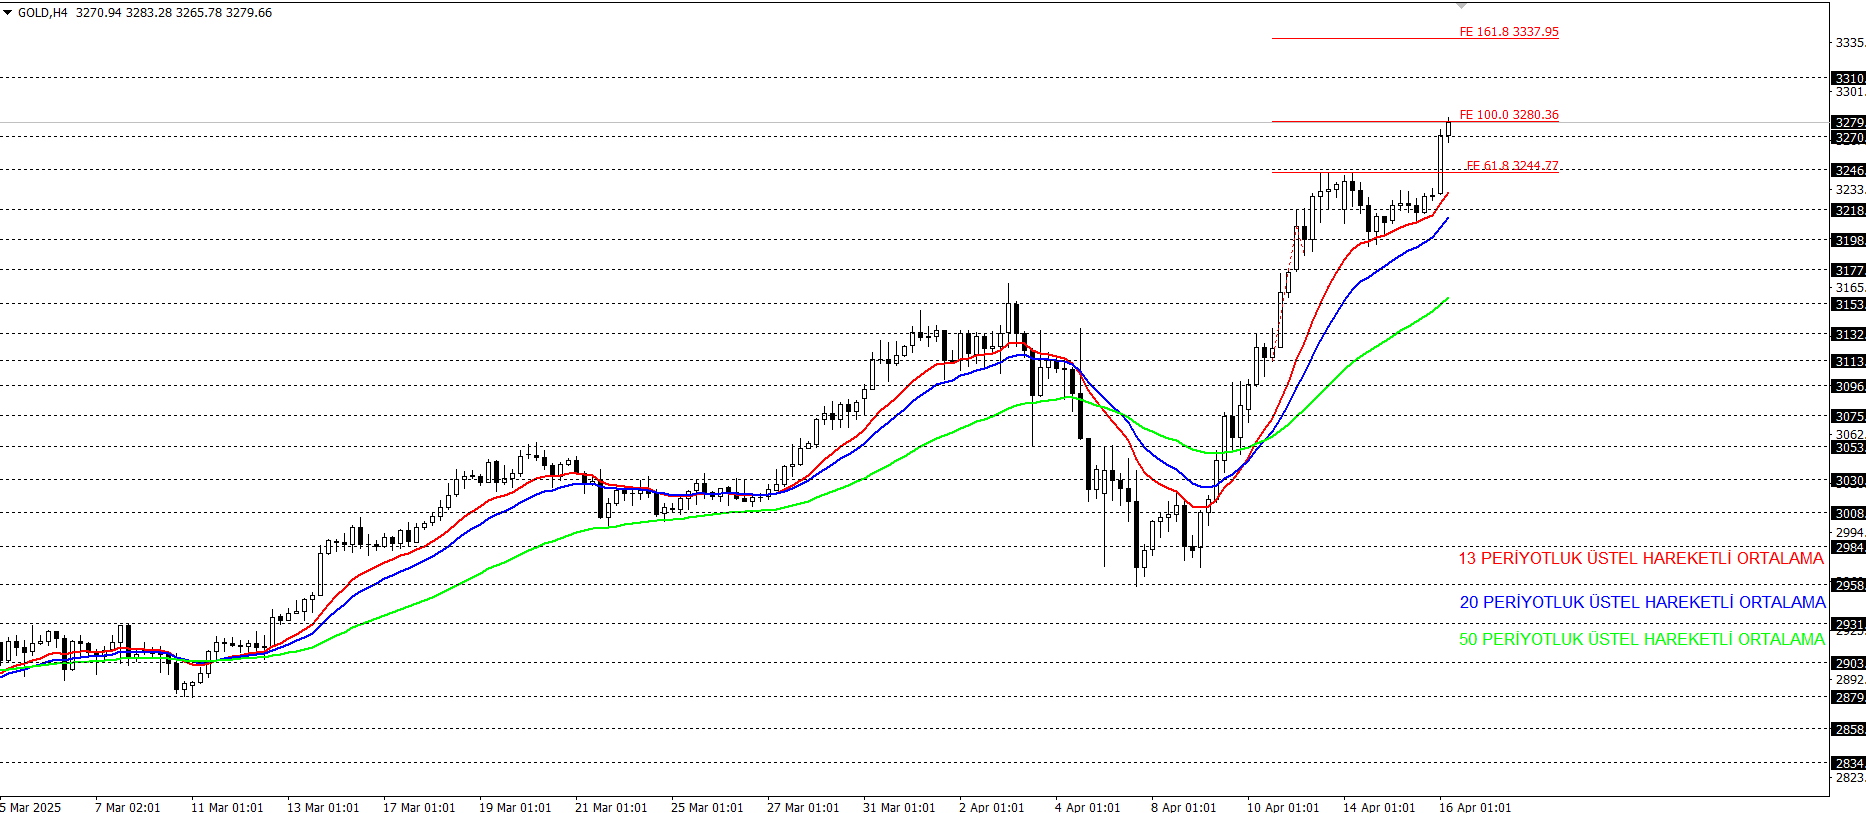The height and width of the screenshot is (813, 1866).
Task: Click the 3030 price level tag
Action: (x=1848, y=480)
